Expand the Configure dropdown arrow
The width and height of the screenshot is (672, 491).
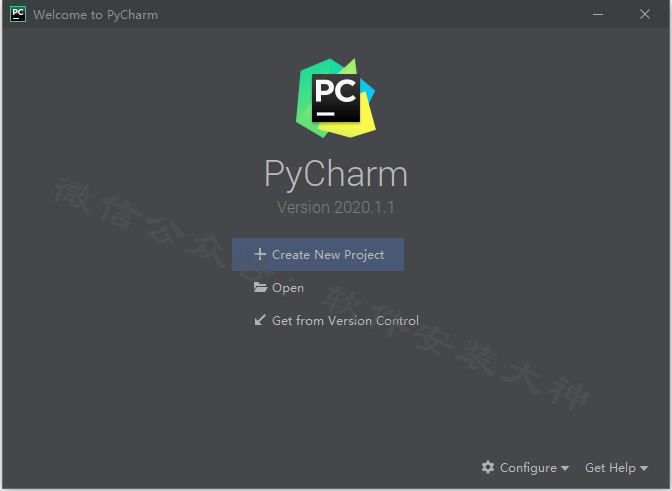coord(565,468)
